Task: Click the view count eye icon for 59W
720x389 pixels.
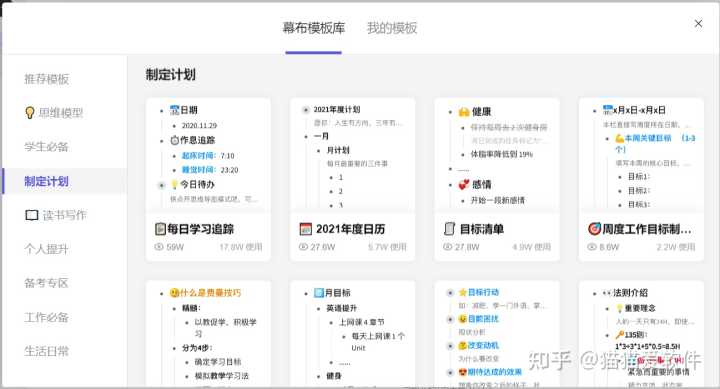Action: [159, 247]
